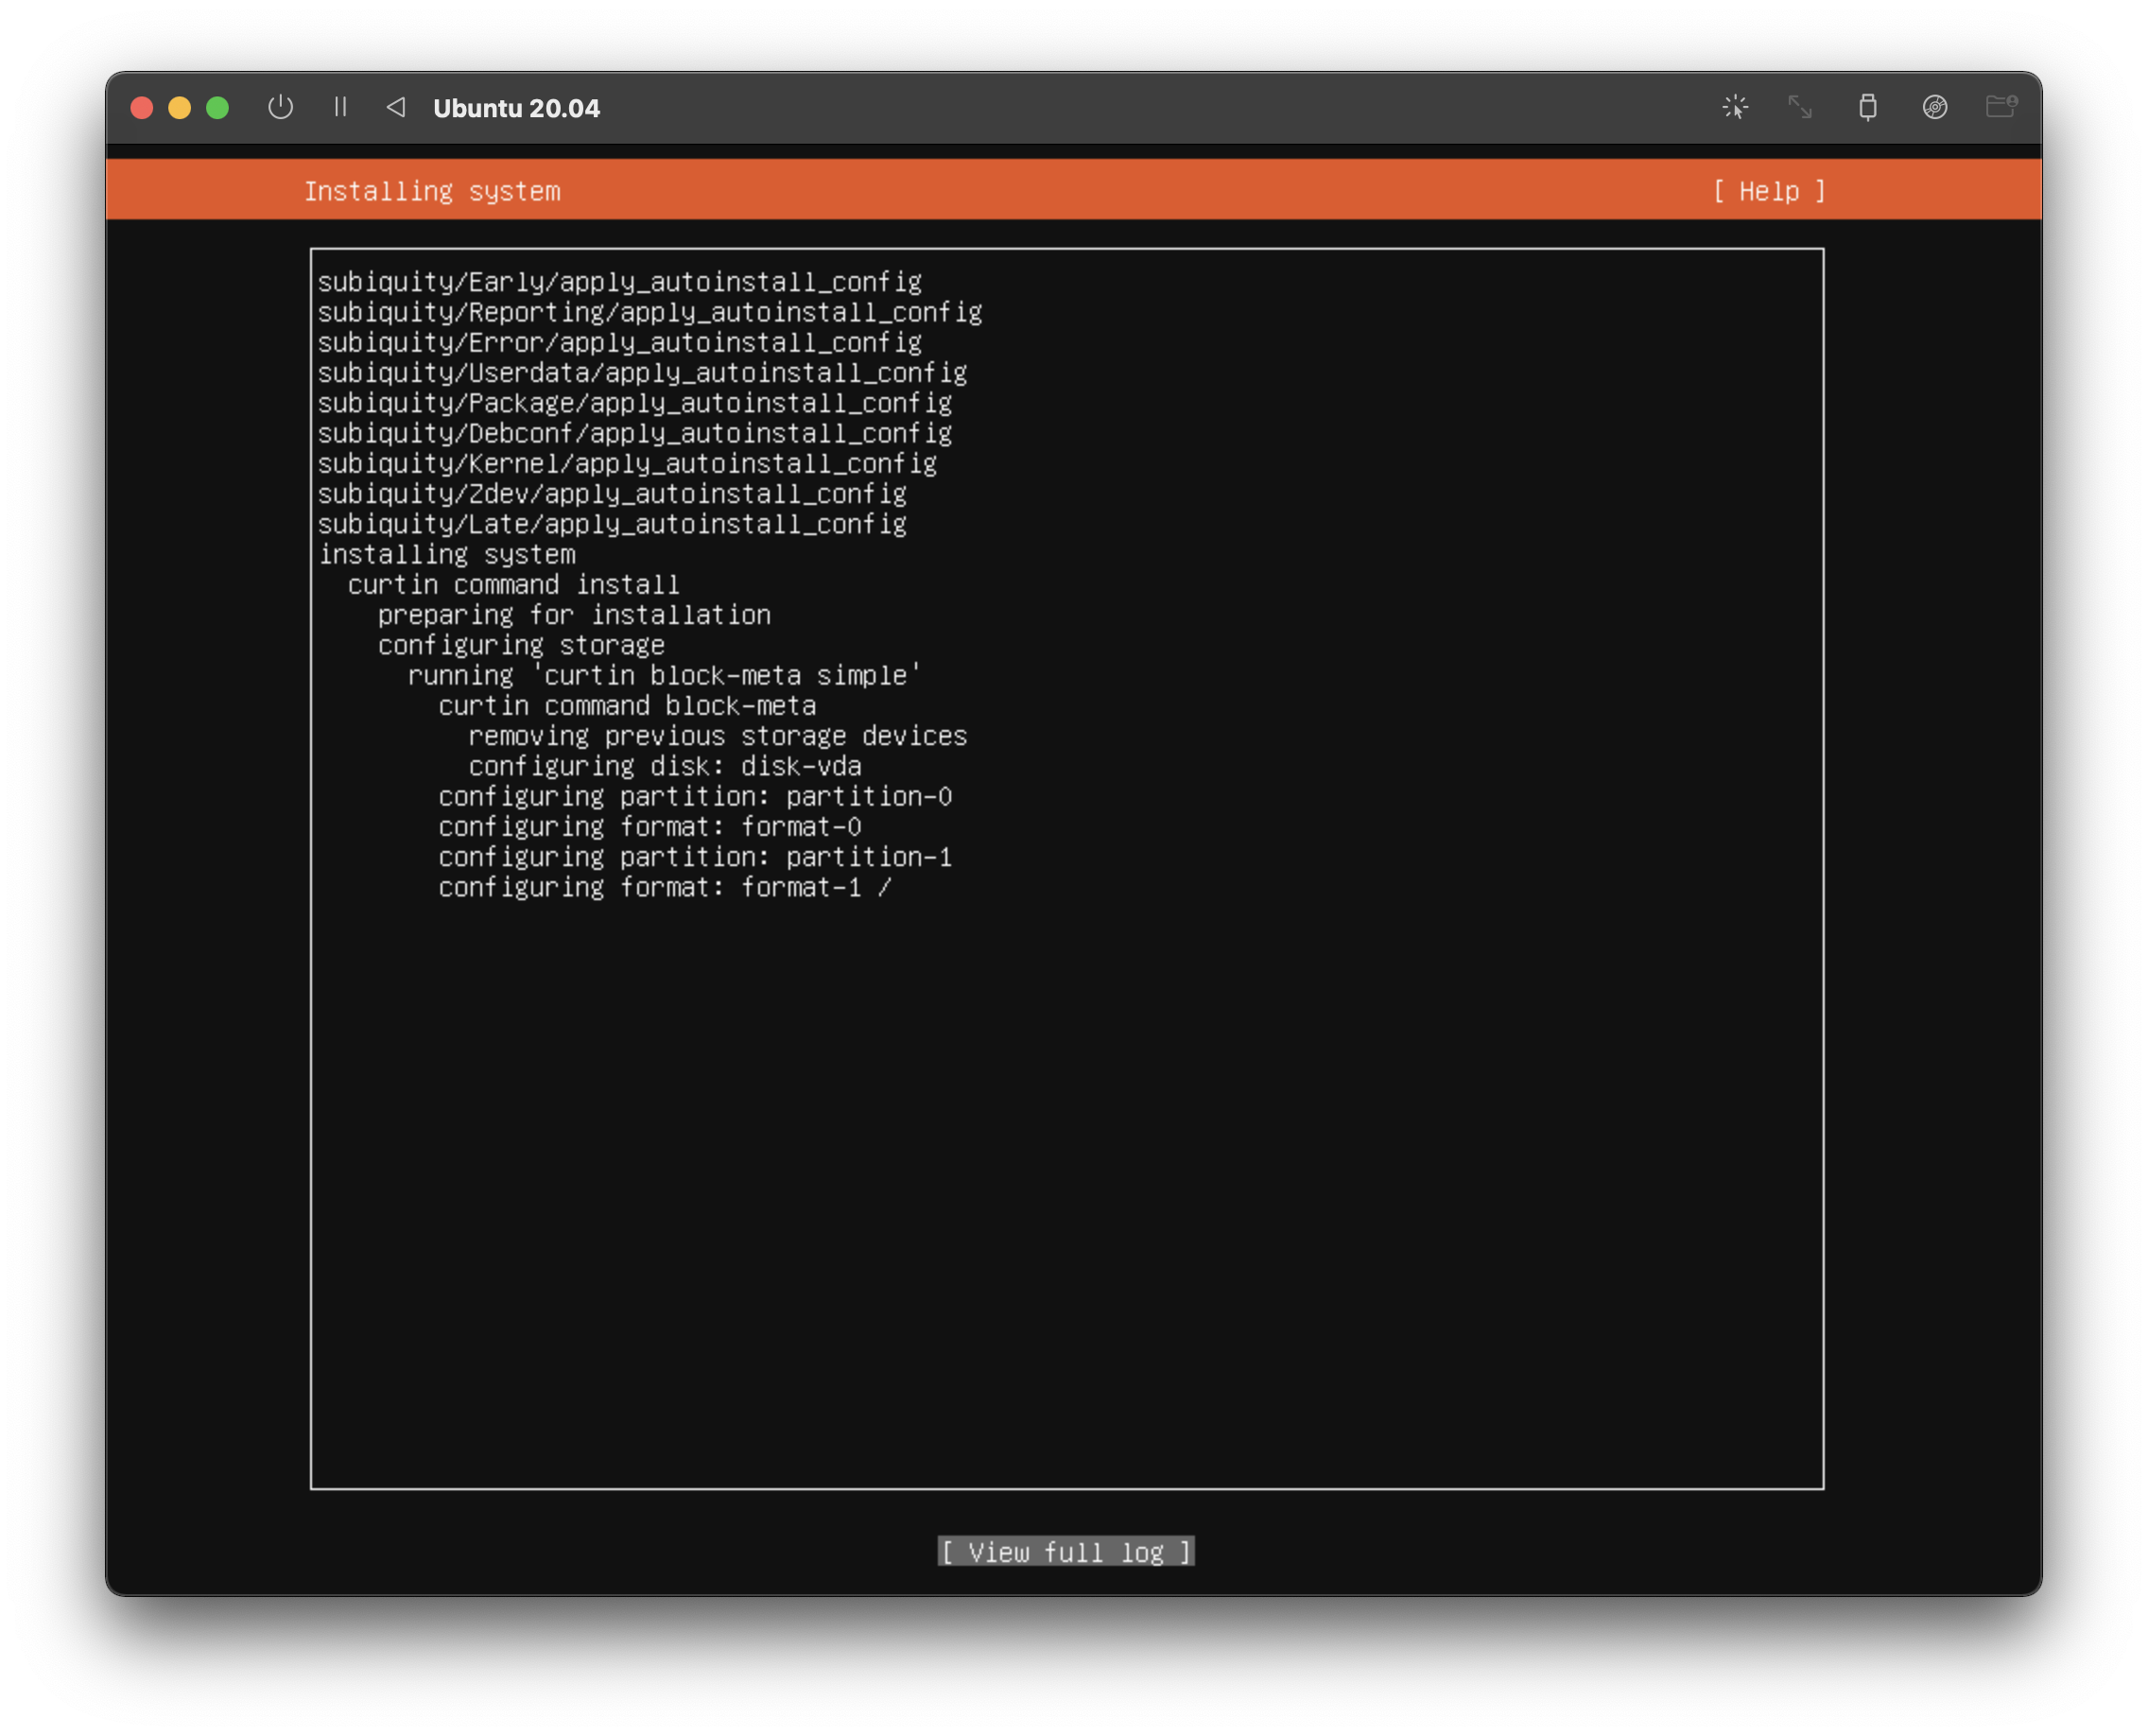Open the USB devices icon
The image size is (2148, 1736).
click(x=1867, y=107)
